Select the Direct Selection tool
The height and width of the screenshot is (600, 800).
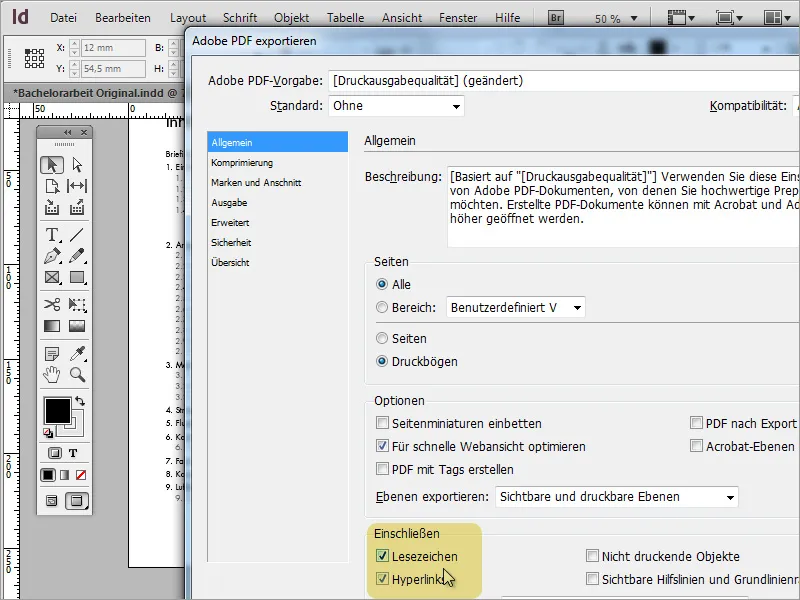[x=77, y=165]
